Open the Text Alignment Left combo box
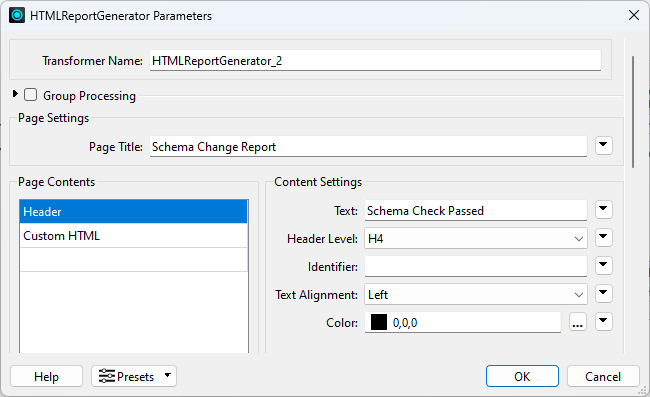 (475, 294)
